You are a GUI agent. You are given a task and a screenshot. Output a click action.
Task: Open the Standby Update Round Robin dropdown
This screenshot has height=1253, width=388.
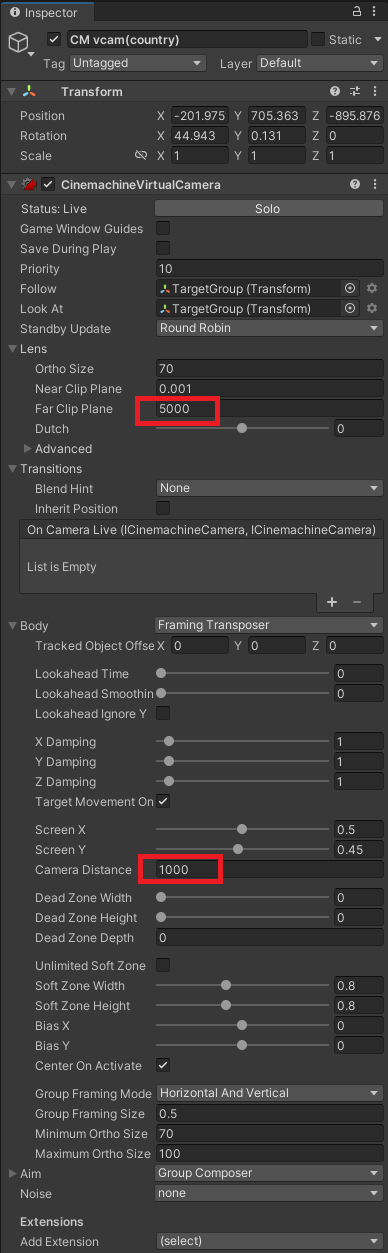[270, 329]
